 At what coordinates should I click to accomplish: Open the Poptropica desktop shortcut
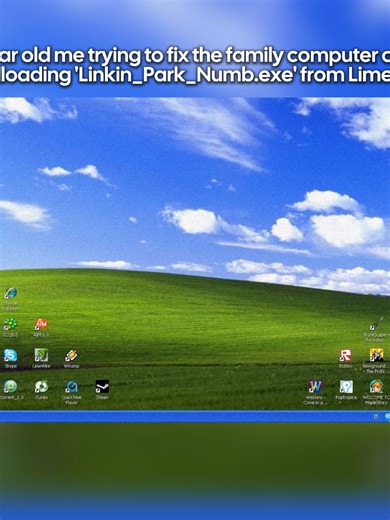346,387
